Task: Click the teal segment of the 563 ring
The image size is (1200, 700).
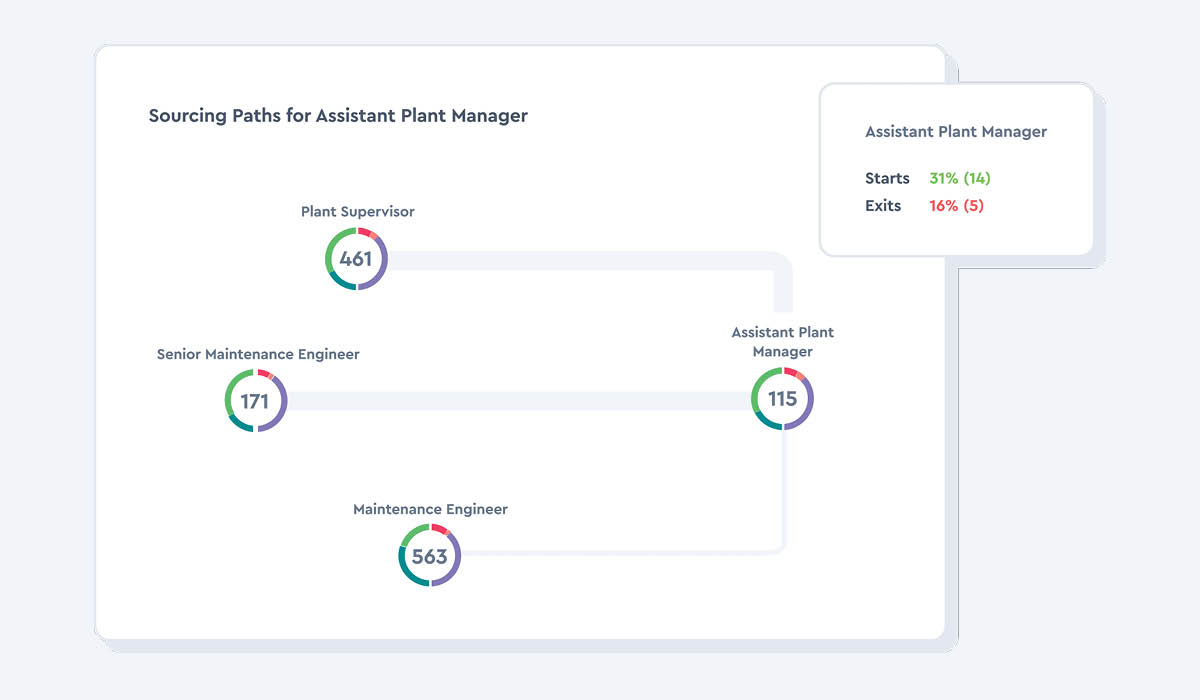Action: click(x=406, y=572)
